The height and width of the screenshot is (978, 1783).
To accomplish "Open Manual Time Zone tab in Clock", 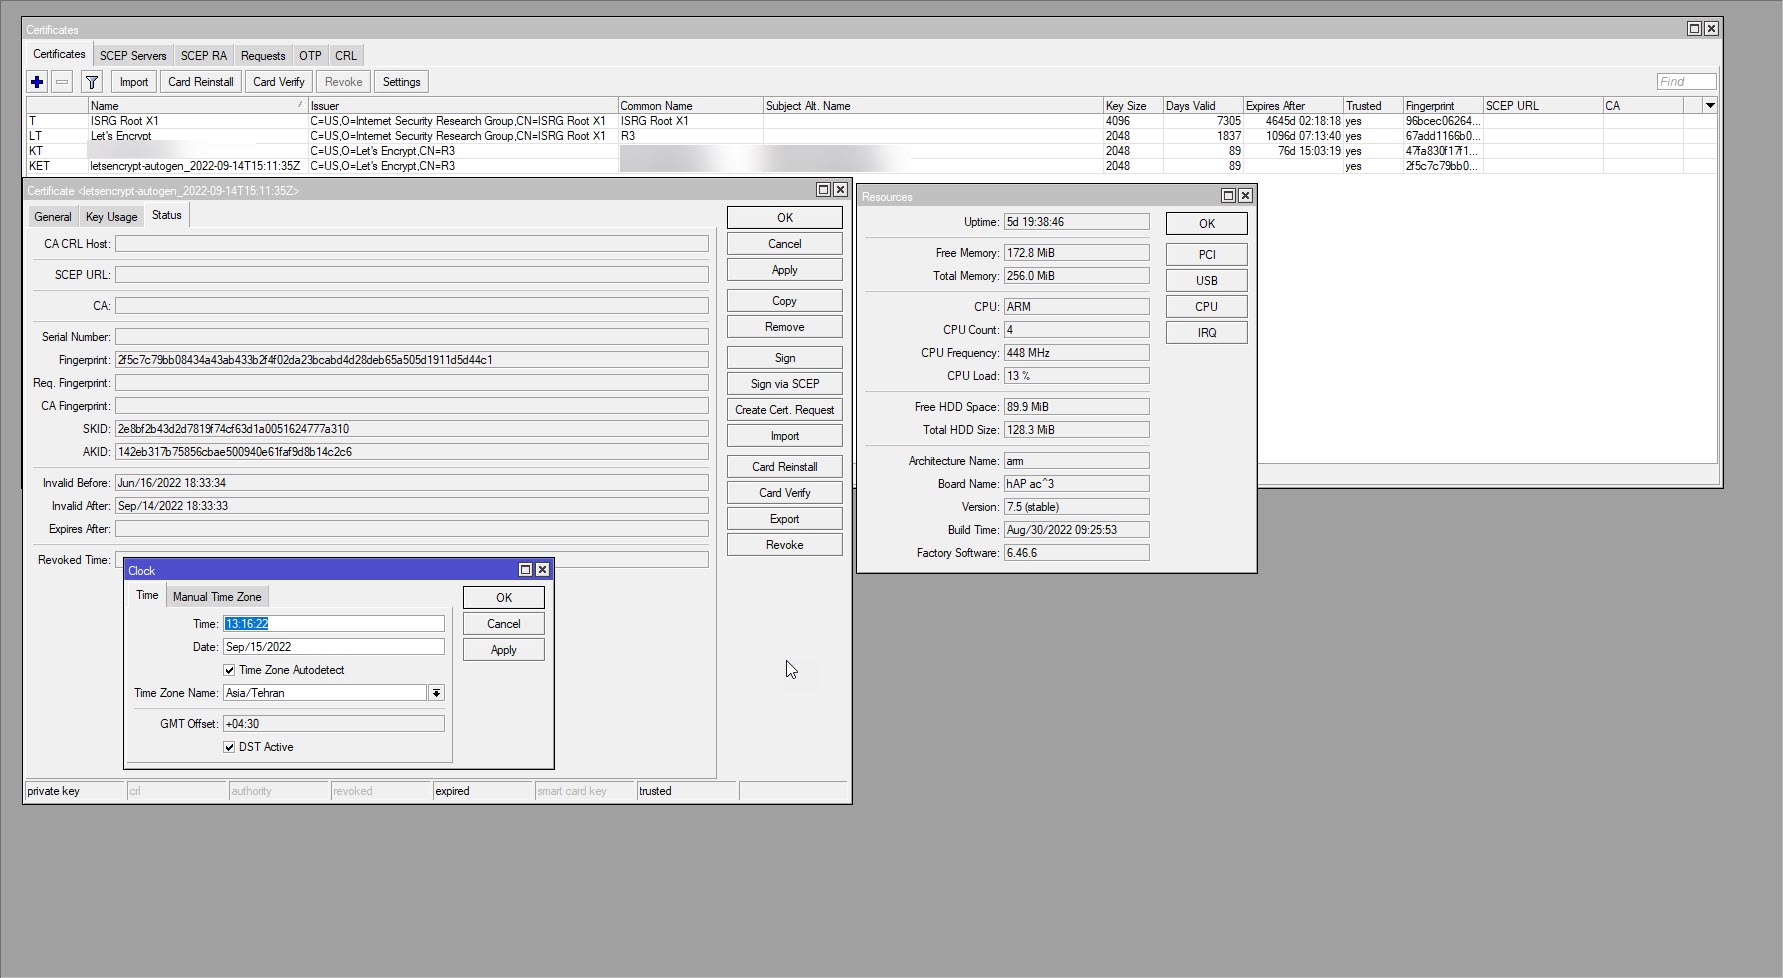I will (217, 597).
